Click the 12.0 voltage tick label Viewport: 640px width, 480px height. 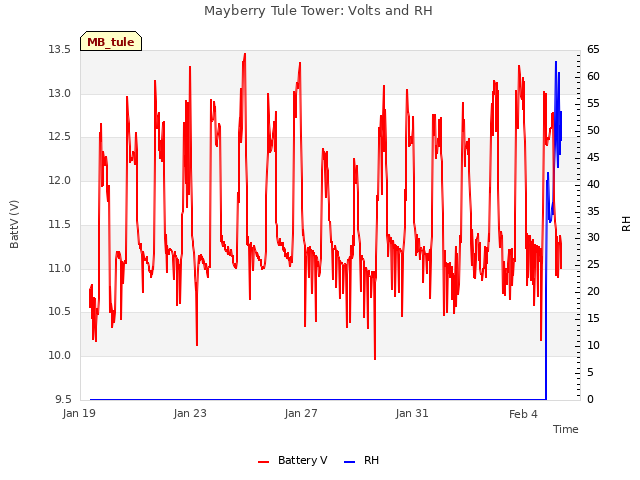(60, 180)
